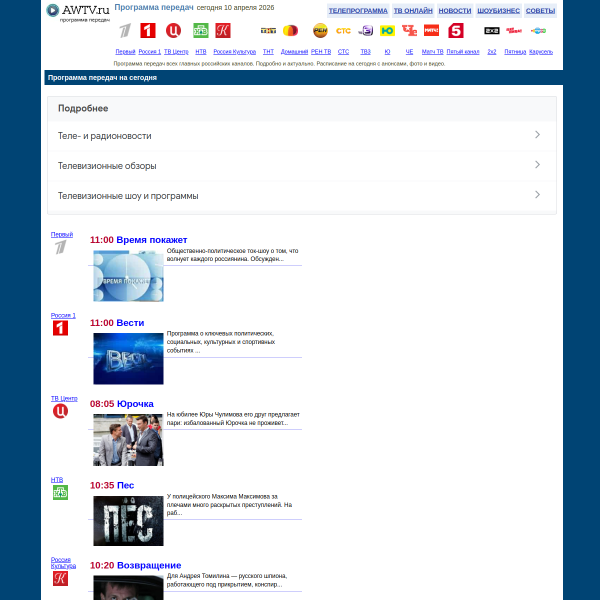Click Россия 1 link above Вести logo
The height and width of the screenshot is (600, 600).
(x=63, y=316)
